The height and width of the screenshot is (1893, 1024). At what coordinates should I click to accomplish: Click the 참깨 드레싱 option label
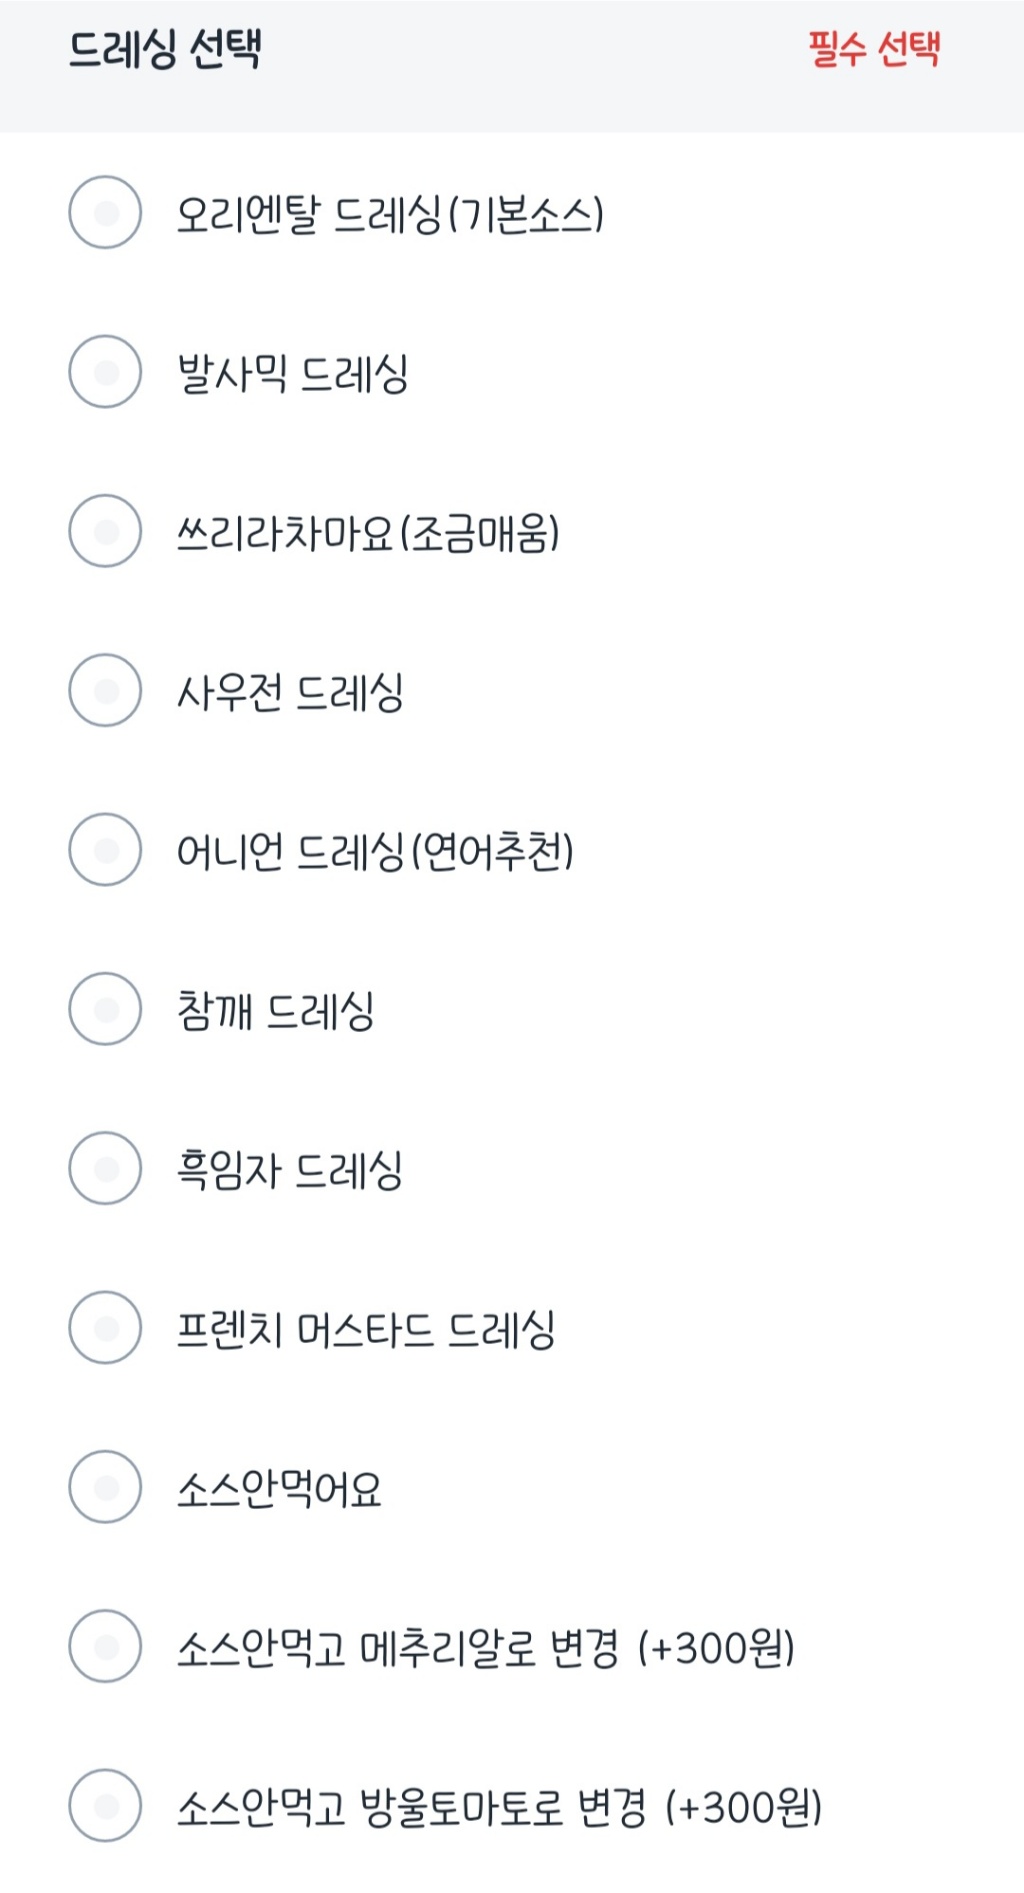276,1011
